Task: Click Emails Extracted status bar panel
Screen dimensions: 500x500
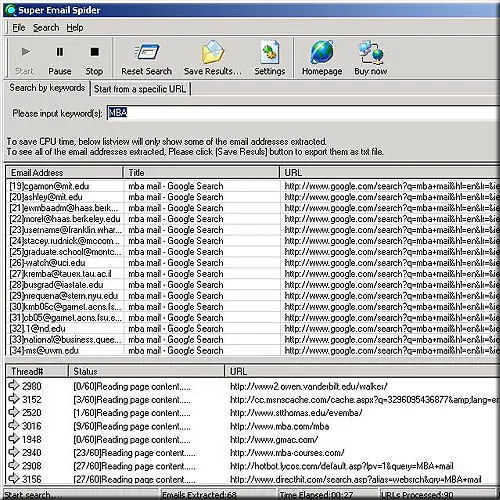Action: 218,494
